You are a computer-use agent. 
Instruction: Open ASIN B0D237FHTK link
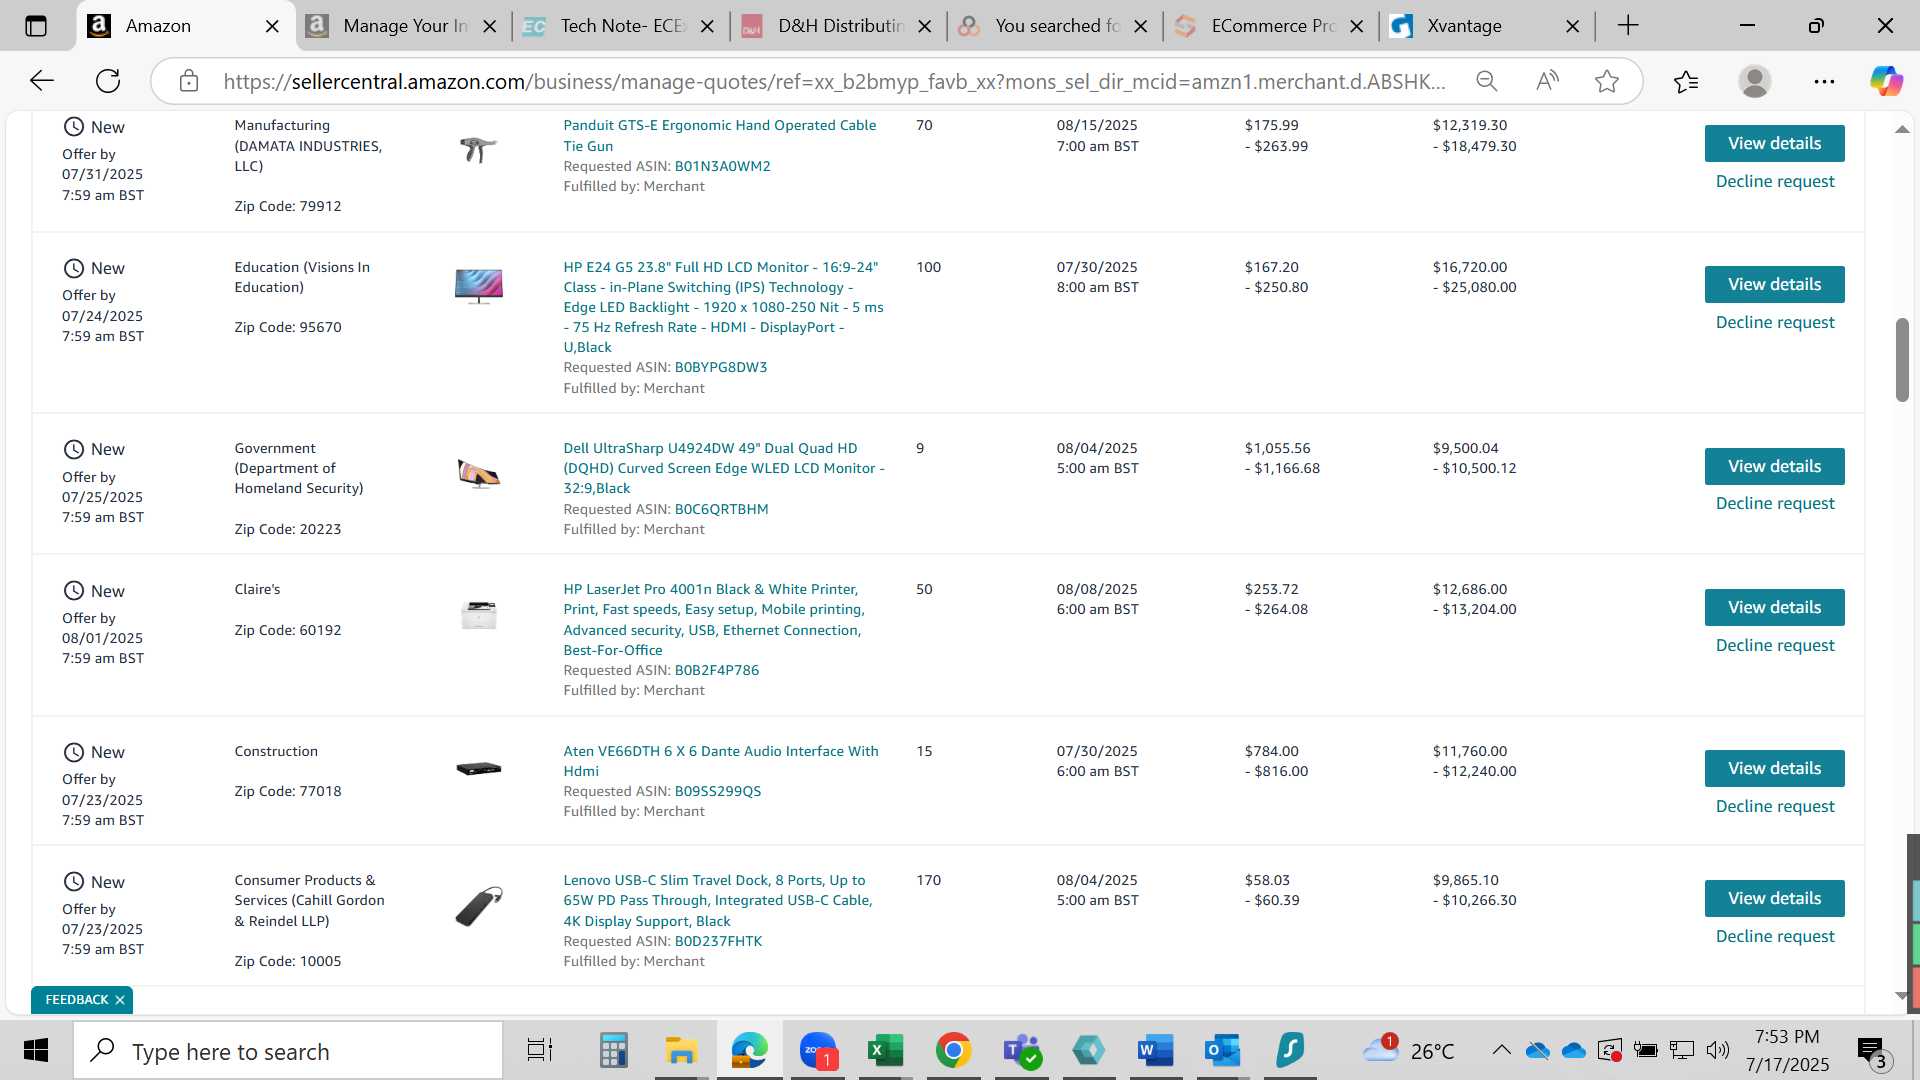(718, 941)
